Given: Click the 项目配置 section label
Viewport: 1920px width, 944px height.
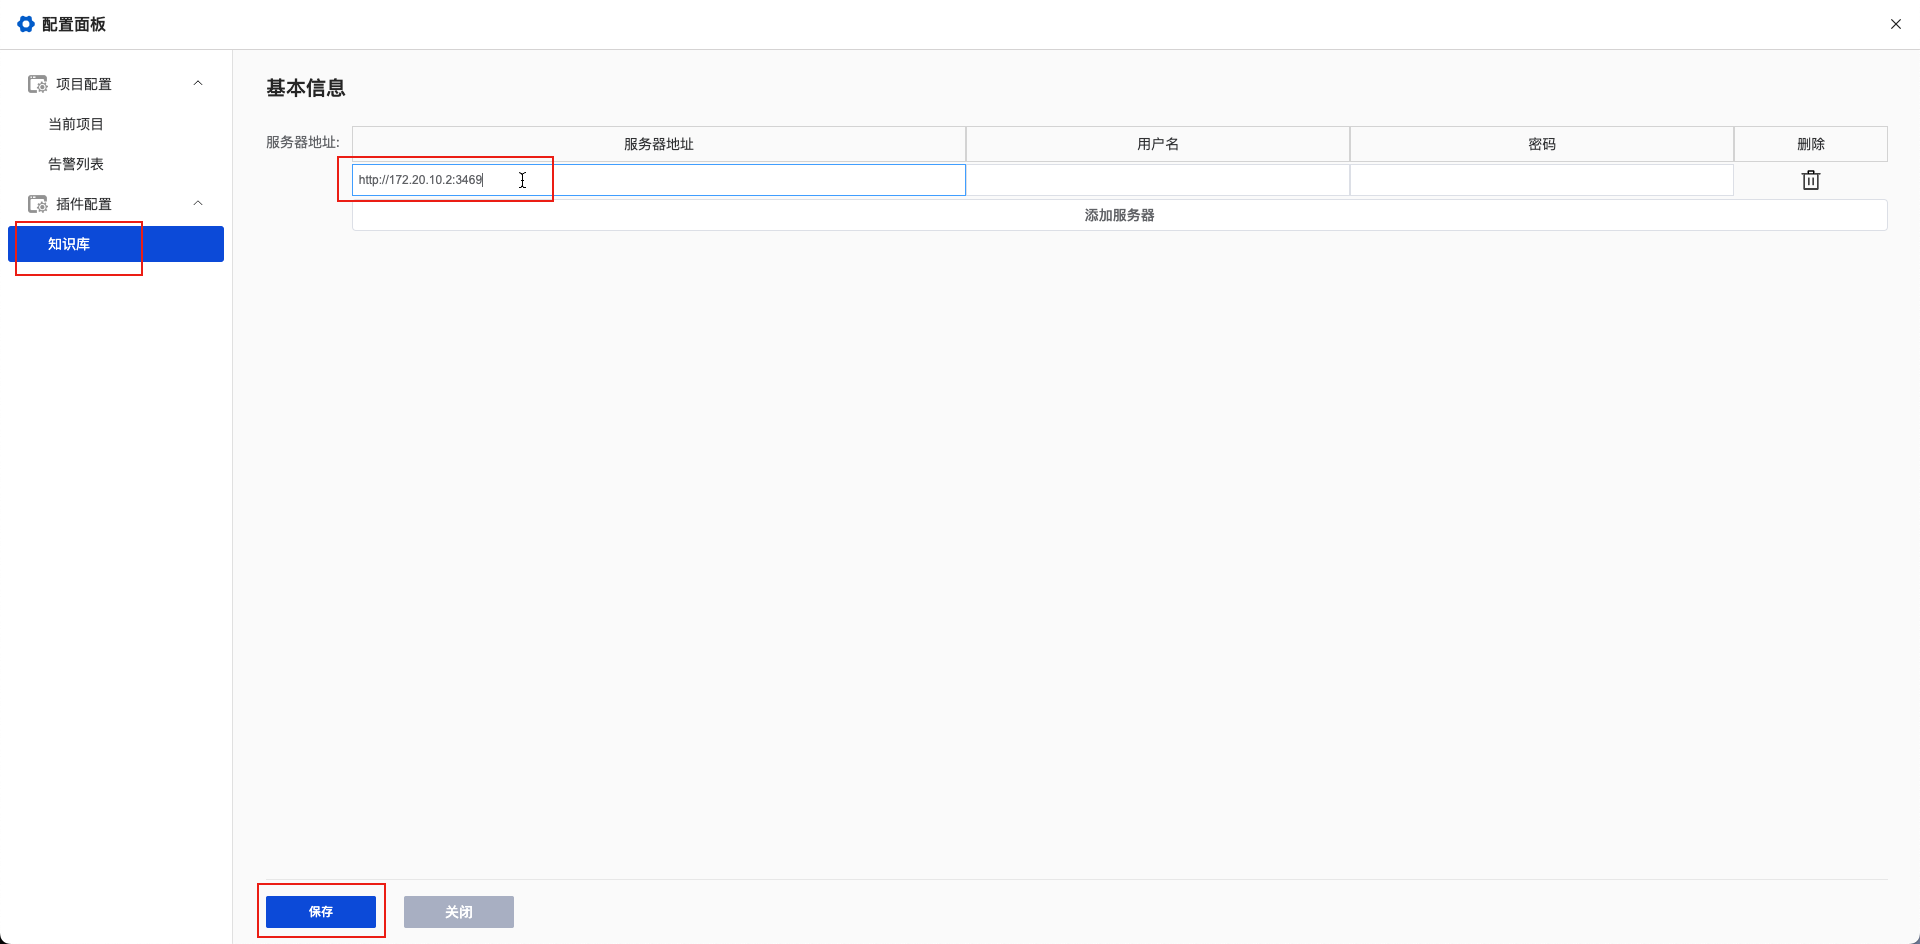Looking at the screenshot, I should 84,84.
